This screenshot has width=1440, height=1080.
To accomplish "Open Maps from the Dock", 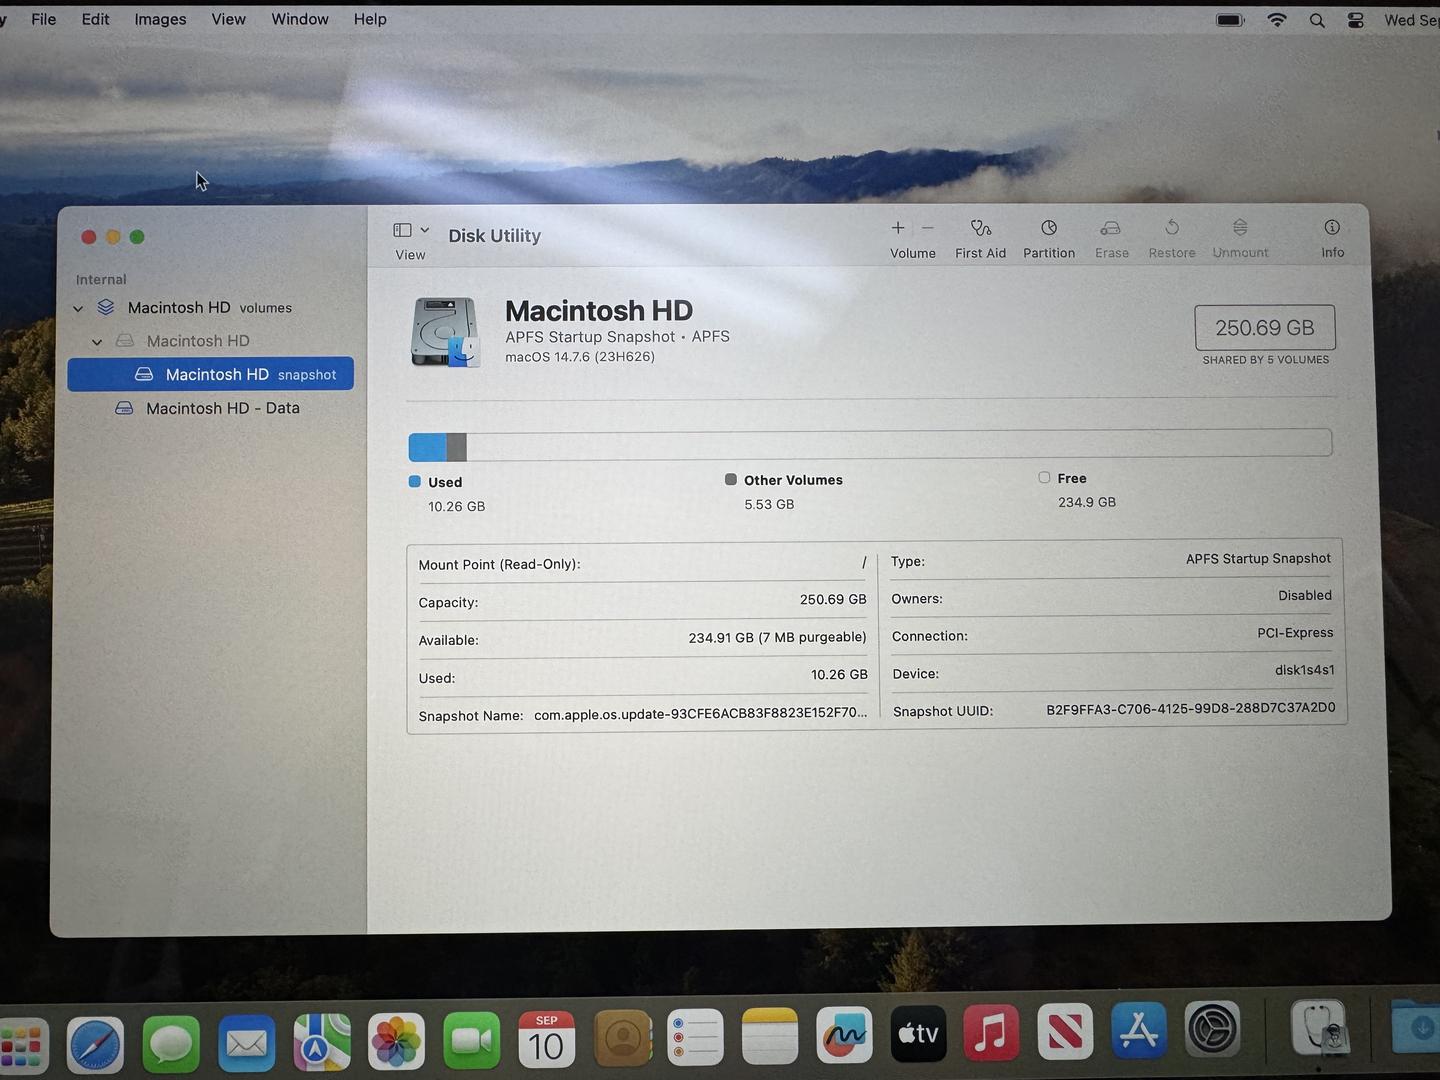I will tap(321, 1043).
